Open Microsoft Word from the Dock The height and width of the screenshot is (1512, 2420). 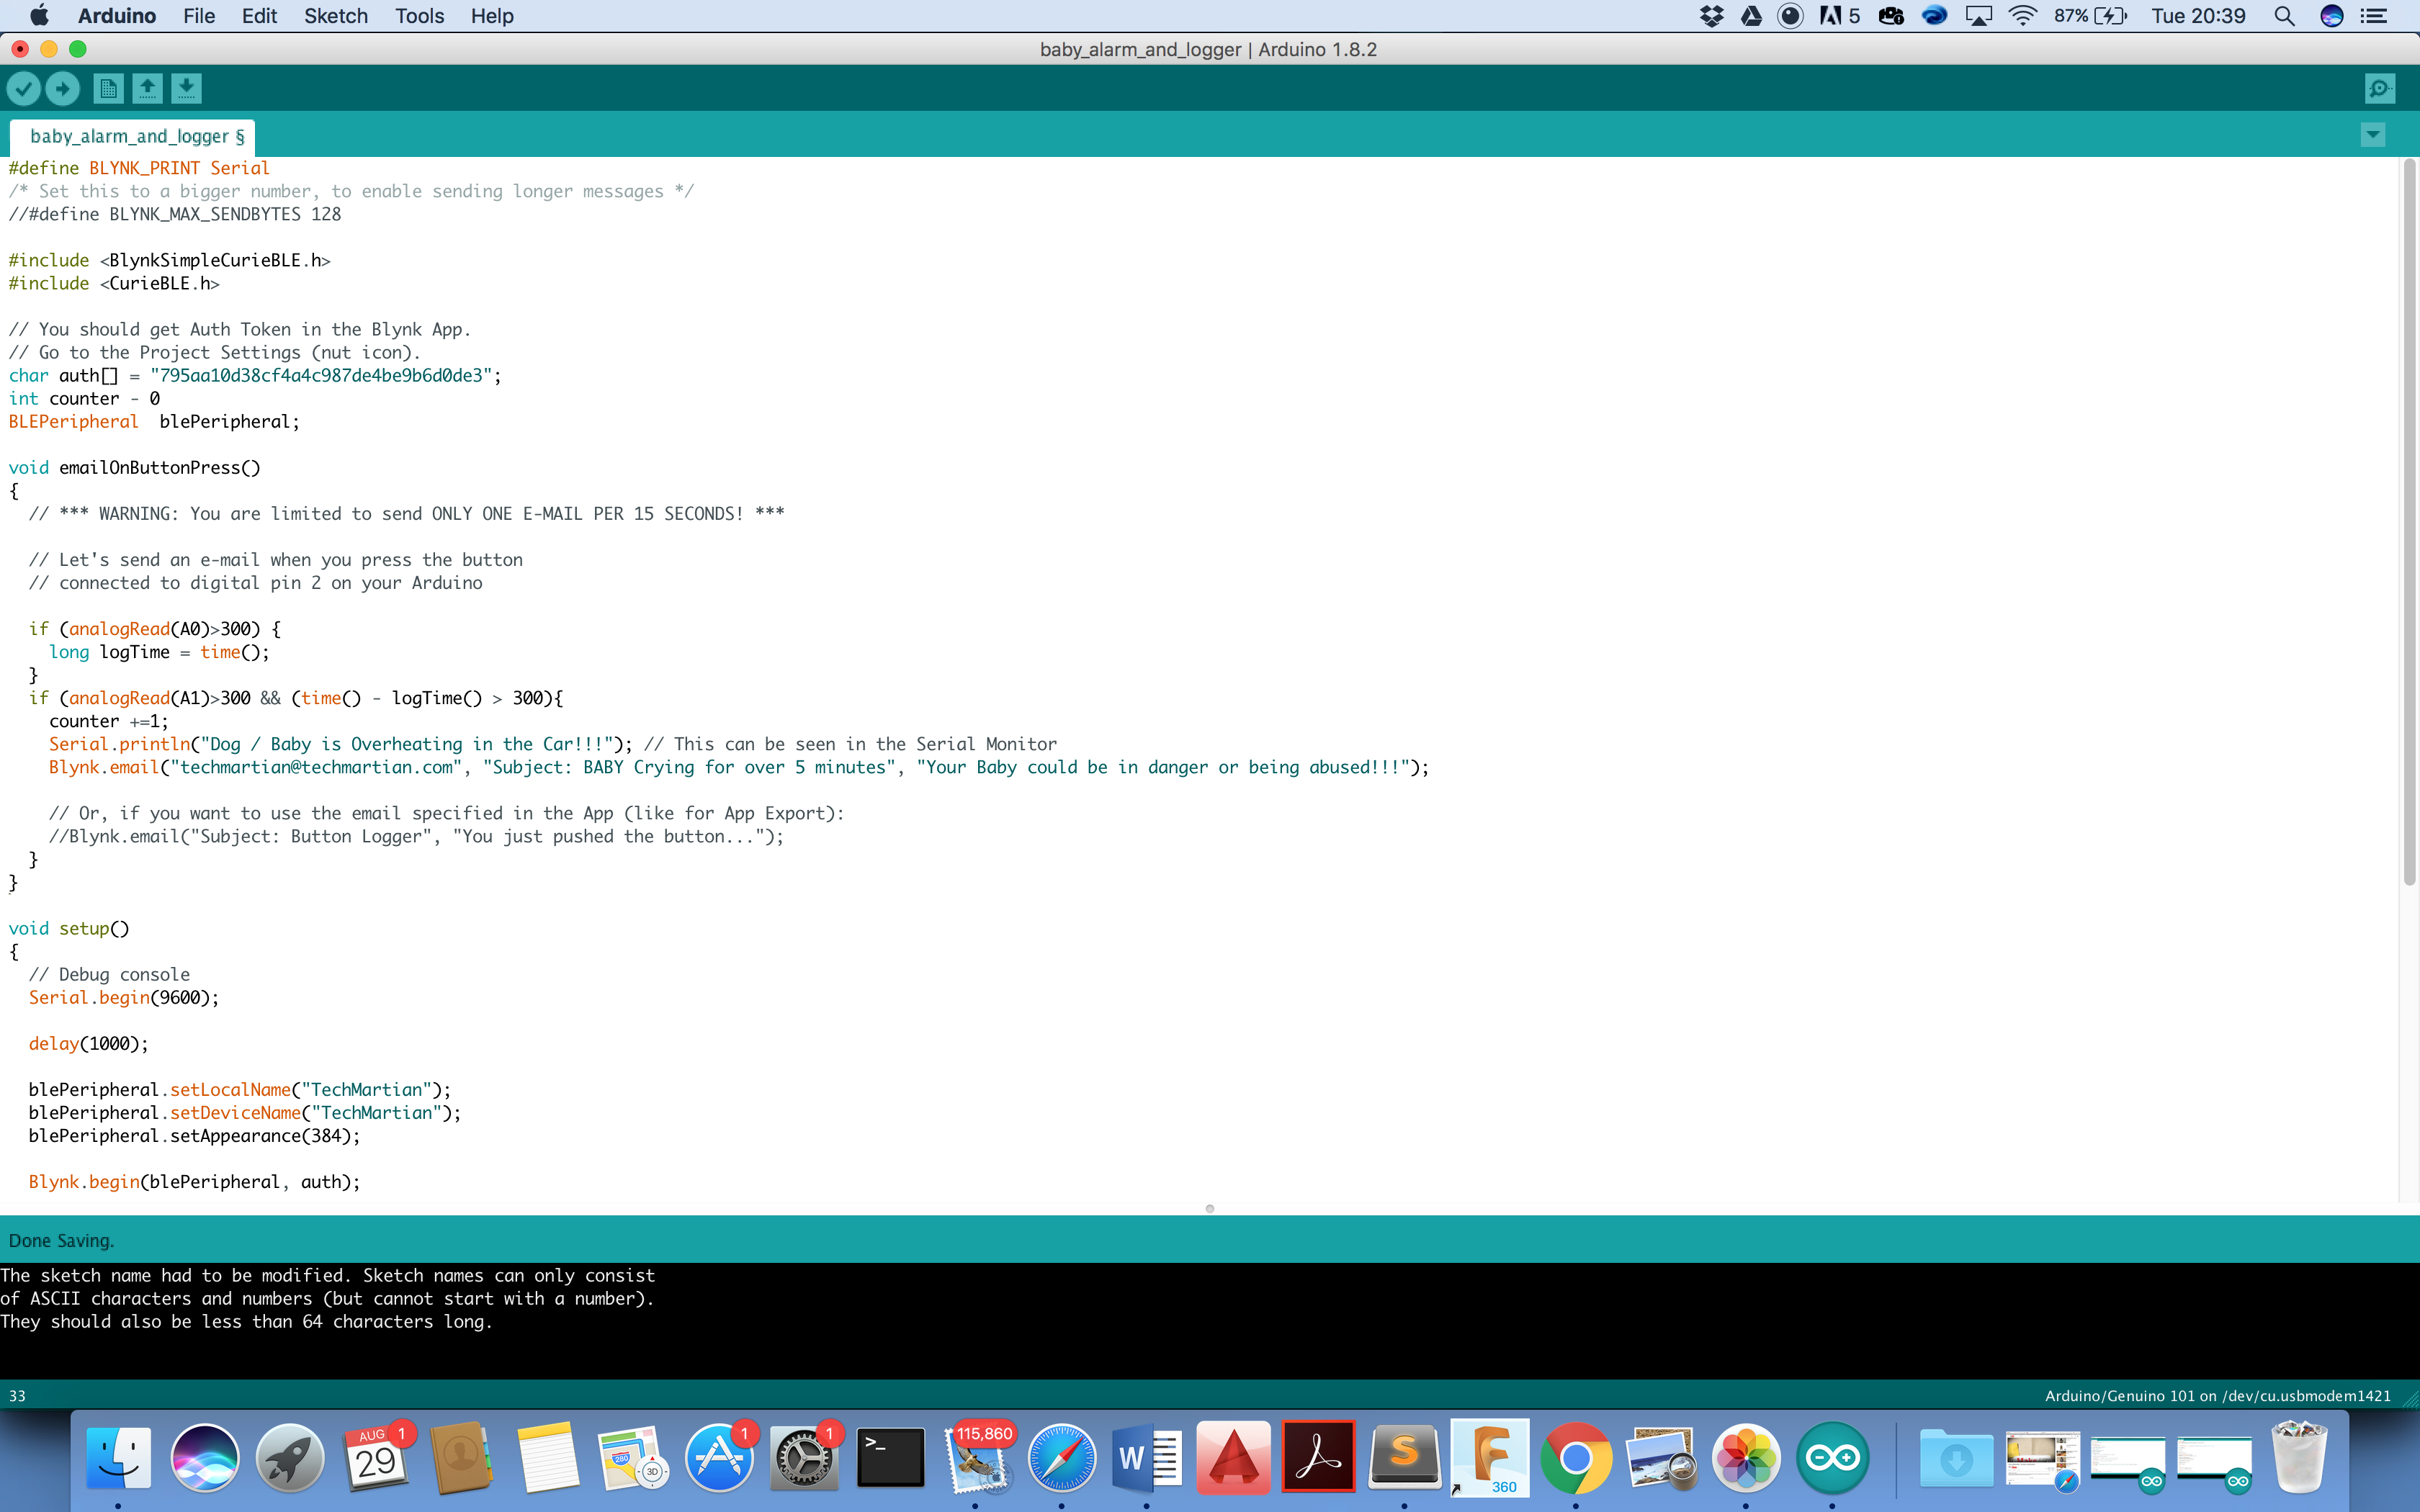(x=1147, y=1458)
